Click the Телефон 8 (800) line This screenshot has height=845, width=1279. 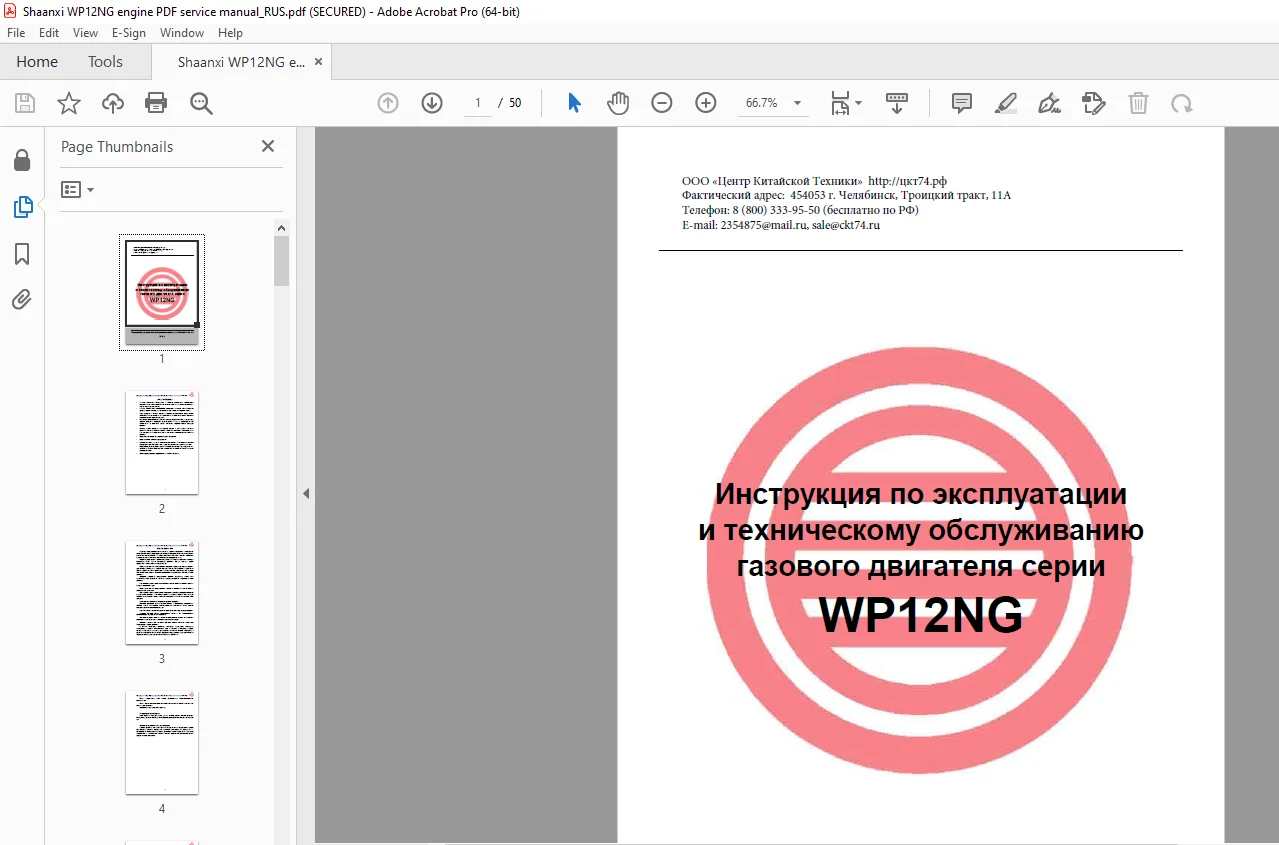pyautogui.click(x=800, y=210)
